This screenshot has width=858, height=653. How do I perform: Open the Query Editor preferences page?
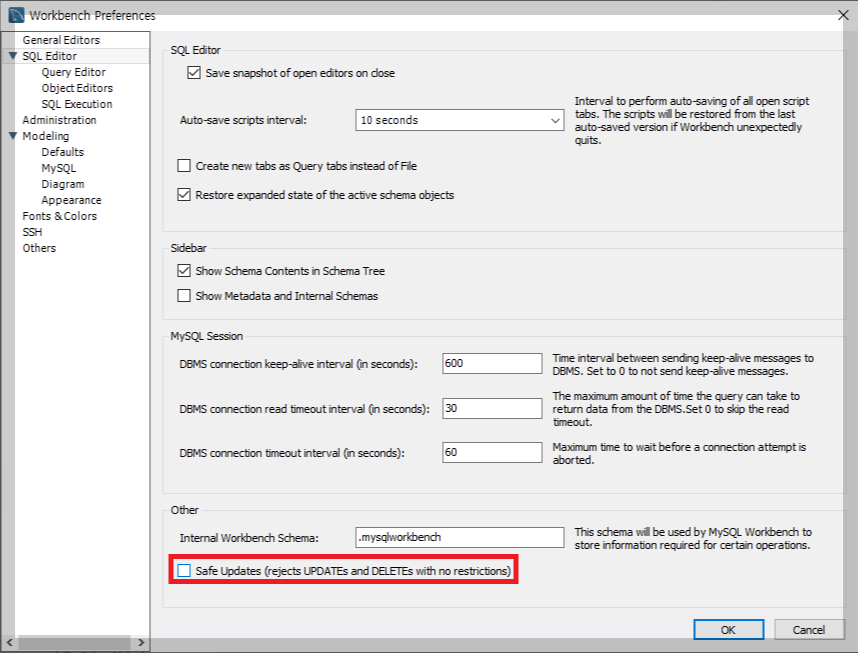74,72
